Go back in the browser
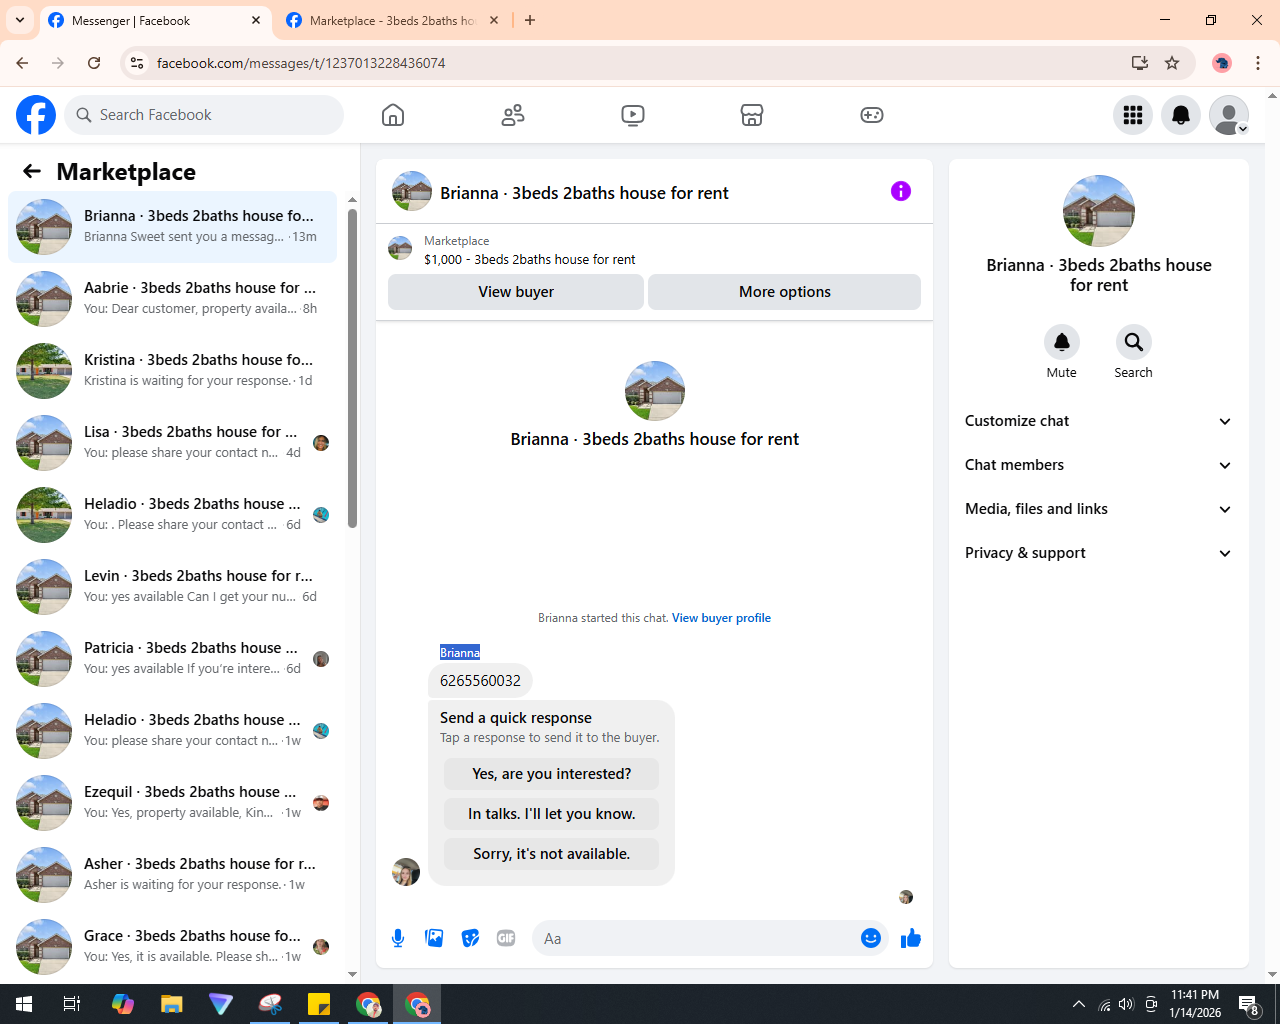This screenshot has height=1024, width=1280. coord(22,63)
